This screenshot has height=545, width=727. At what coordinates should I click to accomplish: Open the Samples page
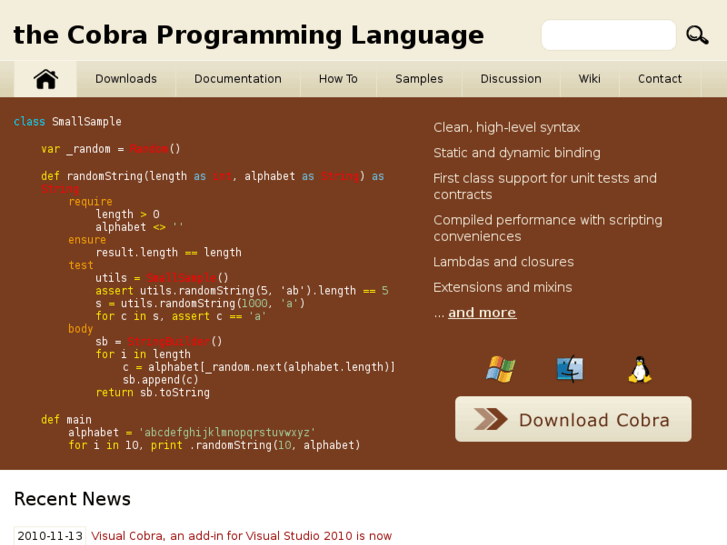coord(419,79)
